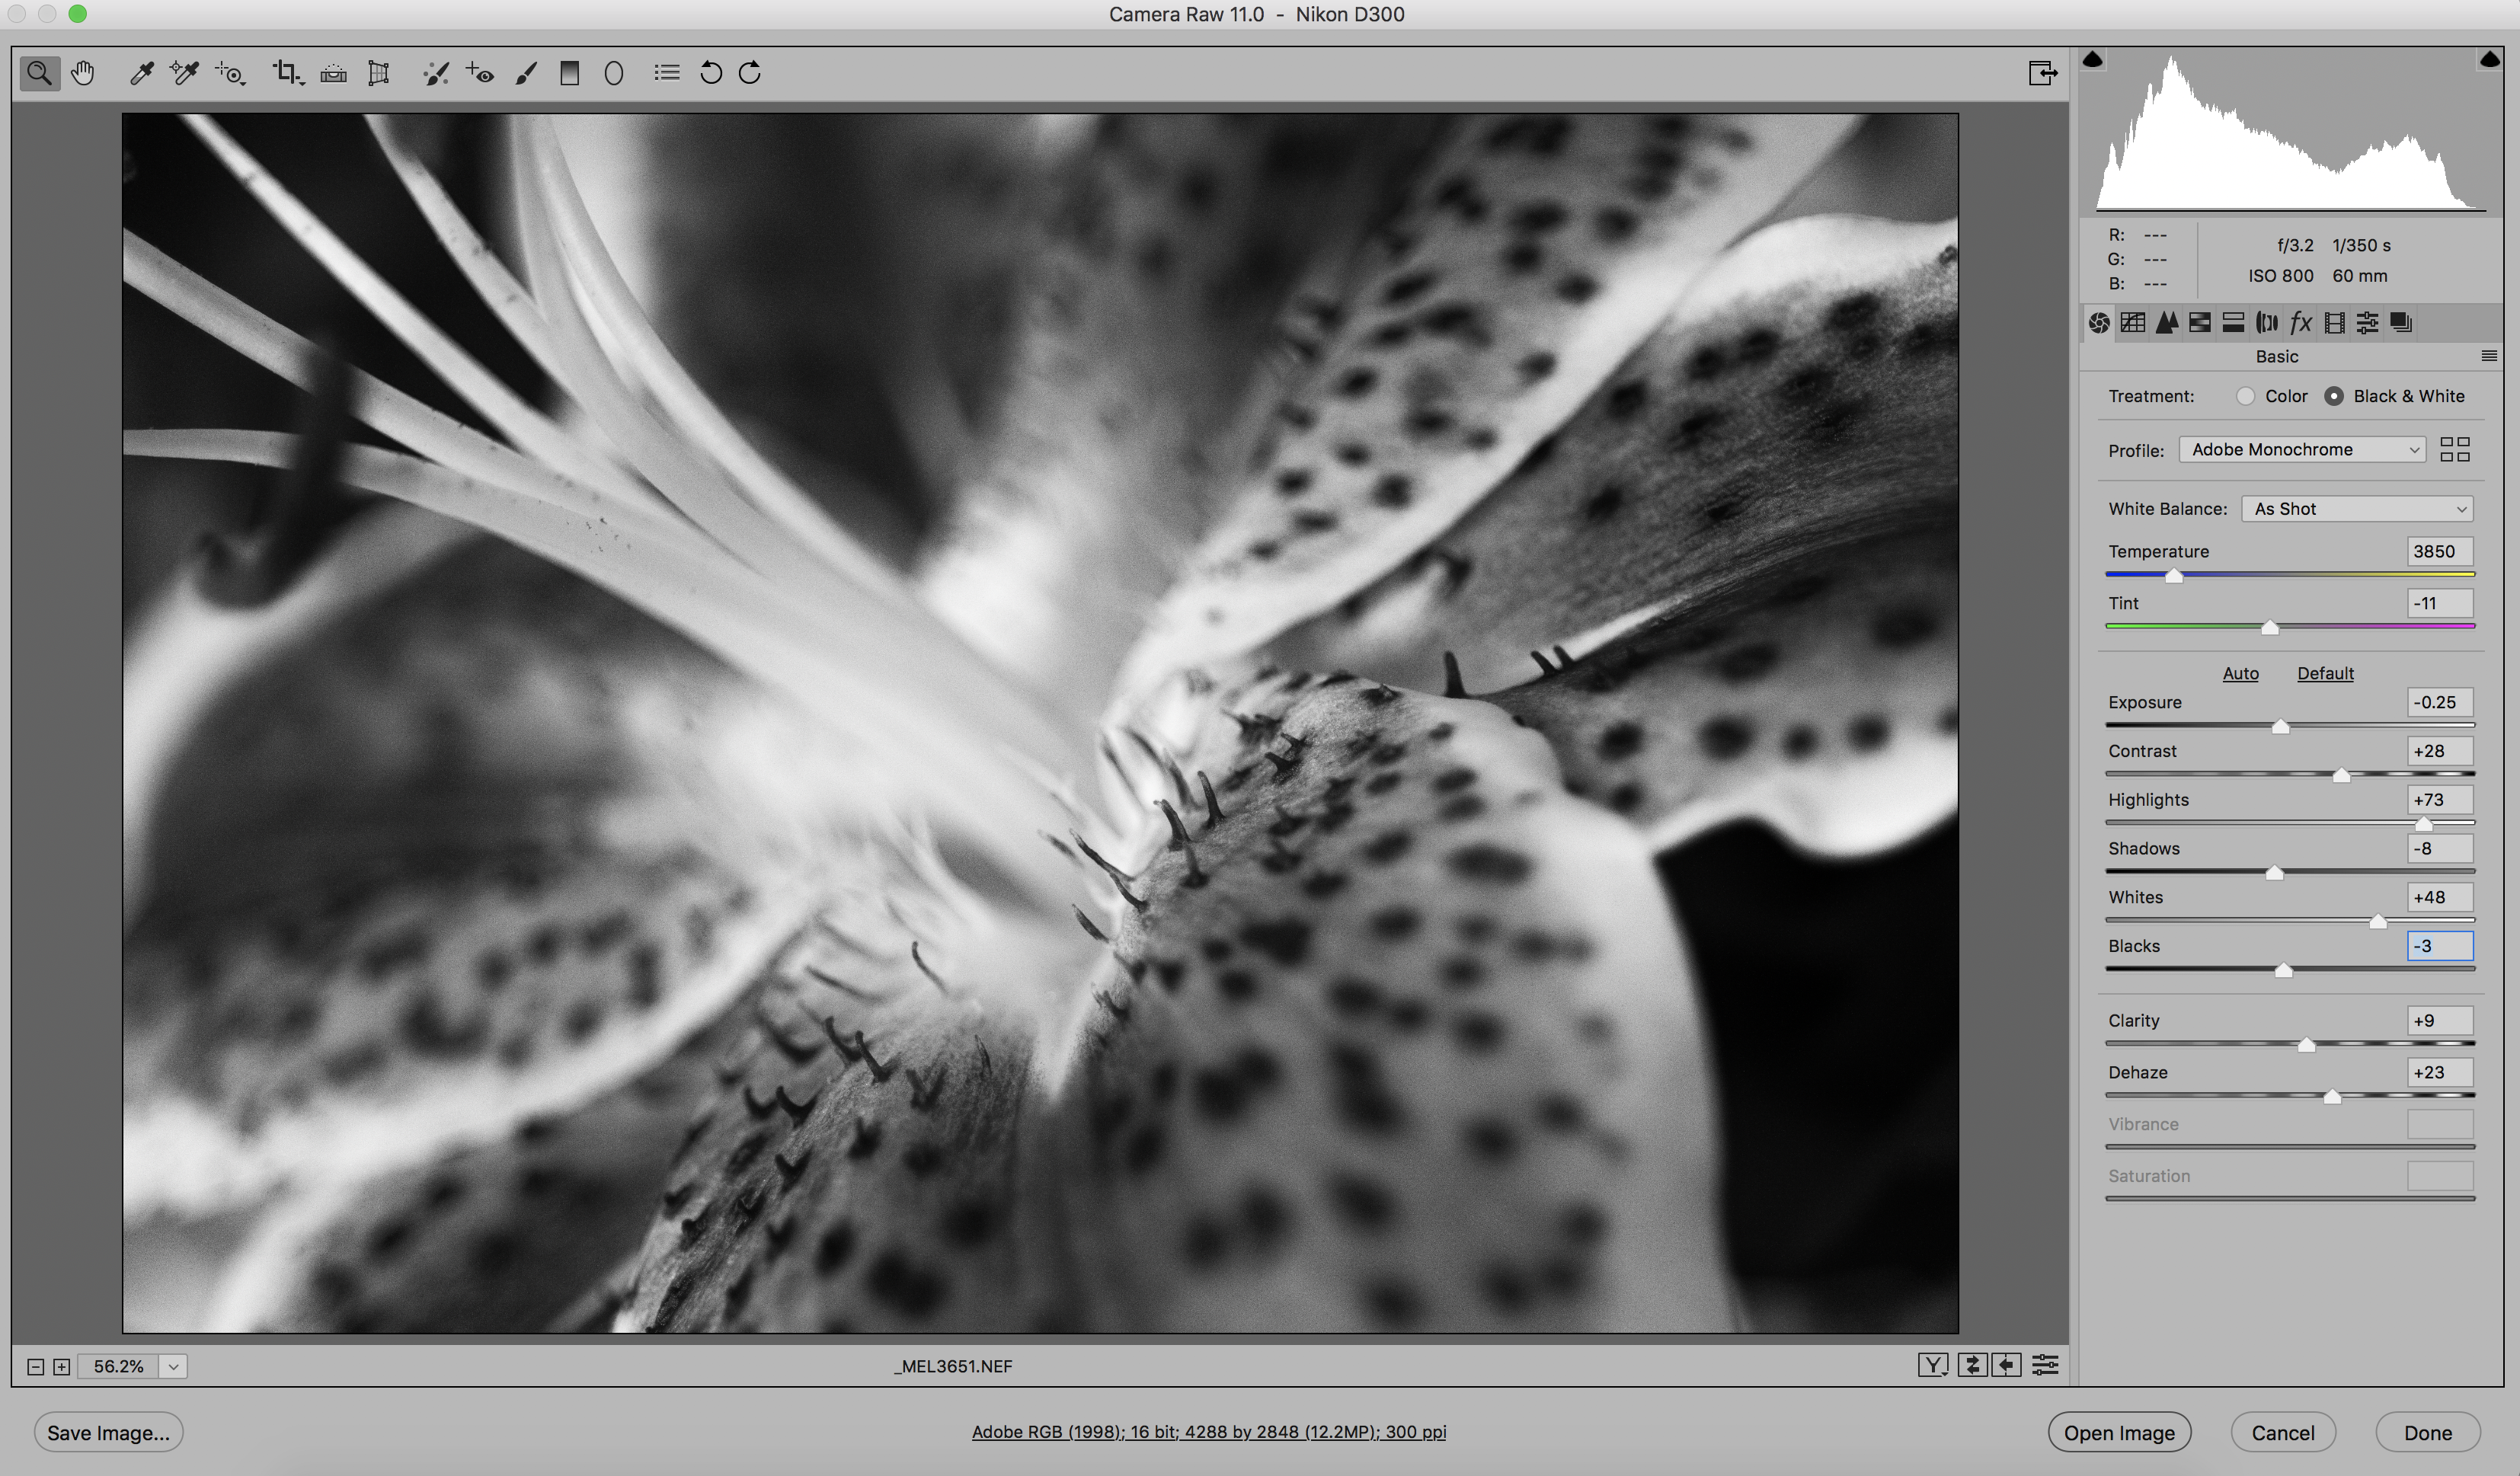Select the Red Eye Removal tool
Screen dimensions: 2520x1476
pos(480,73)
